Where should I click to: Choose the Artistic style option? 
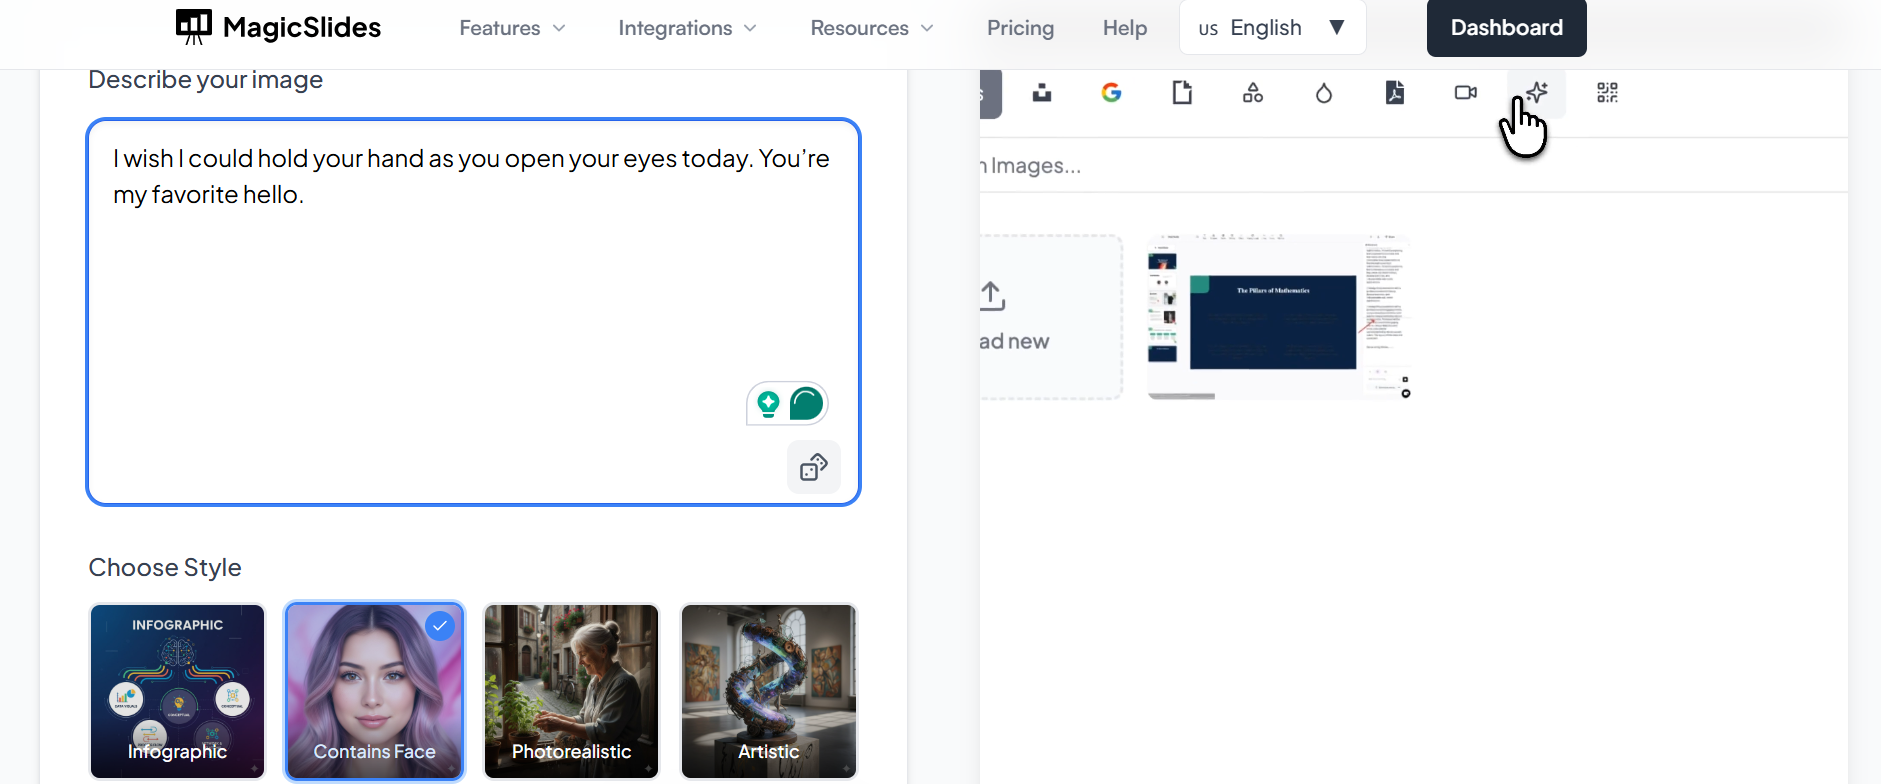[768, 691]
